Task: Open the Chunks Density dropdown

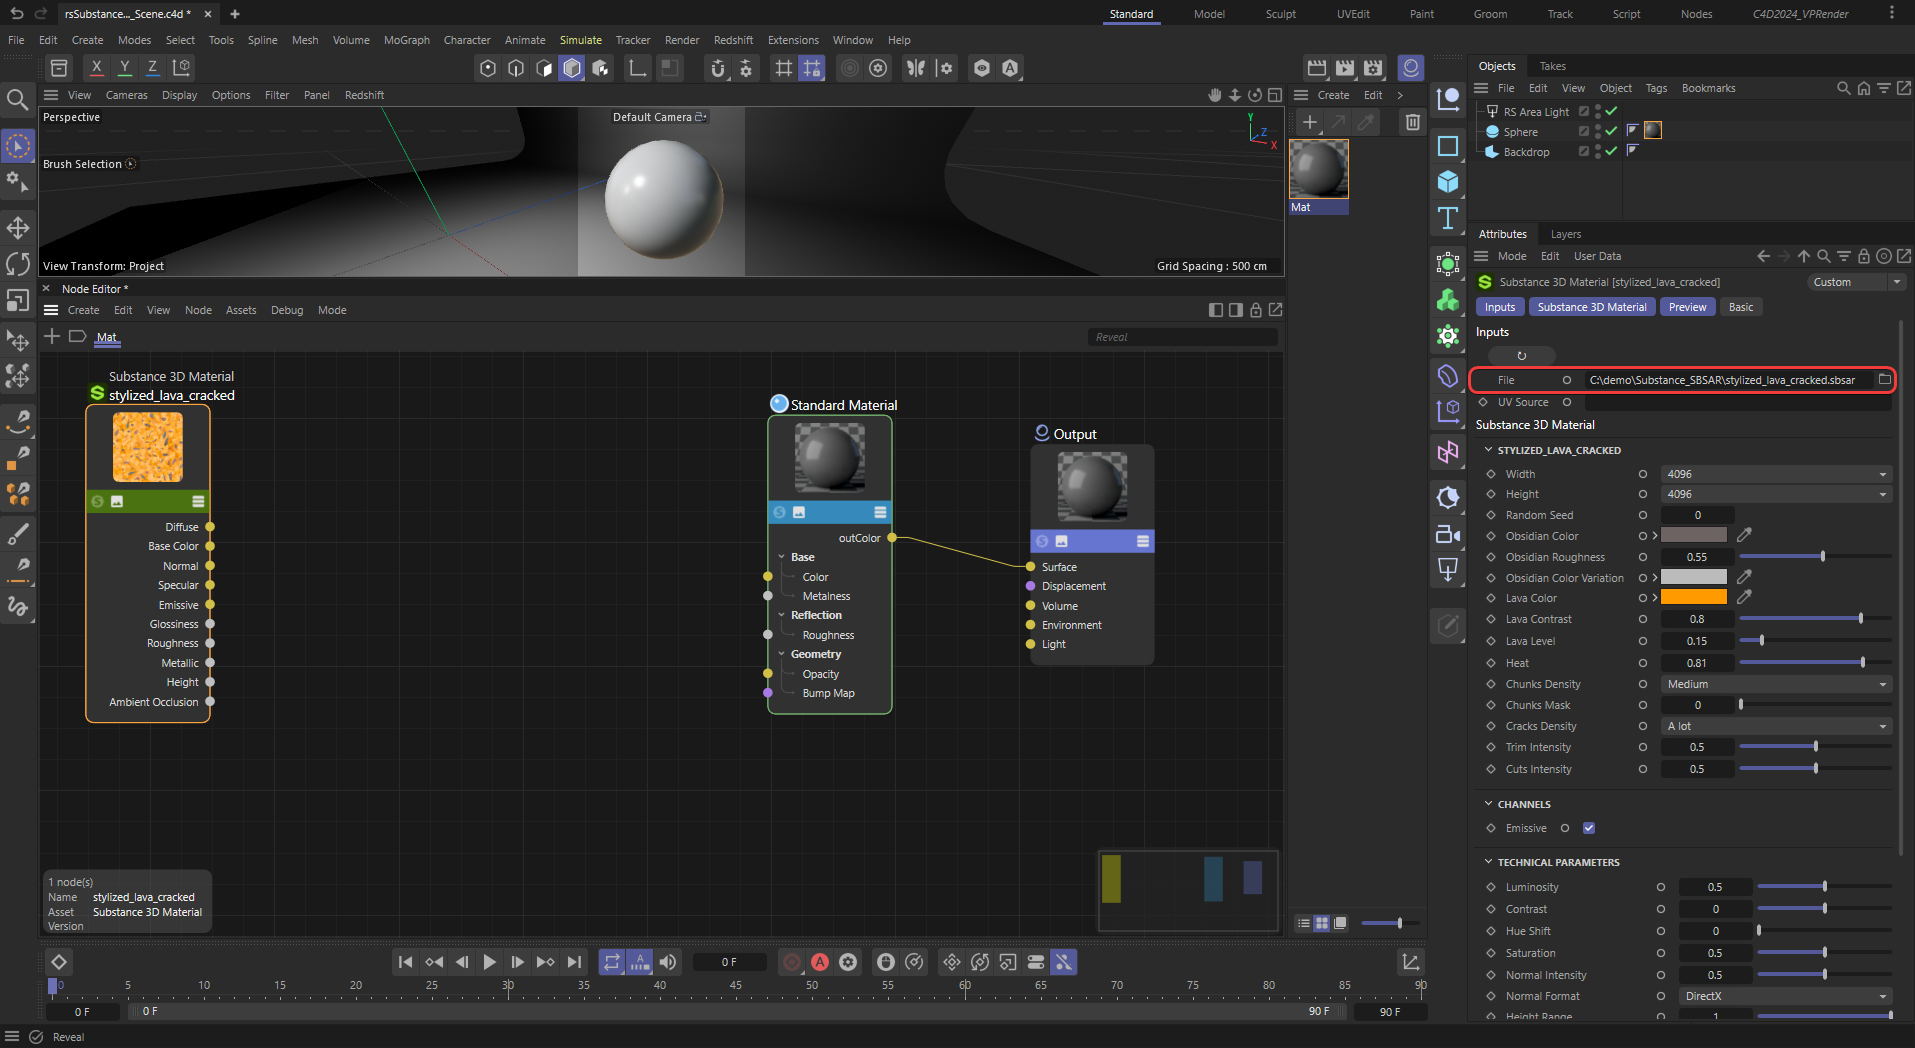Action: [x=1775, y=684]
